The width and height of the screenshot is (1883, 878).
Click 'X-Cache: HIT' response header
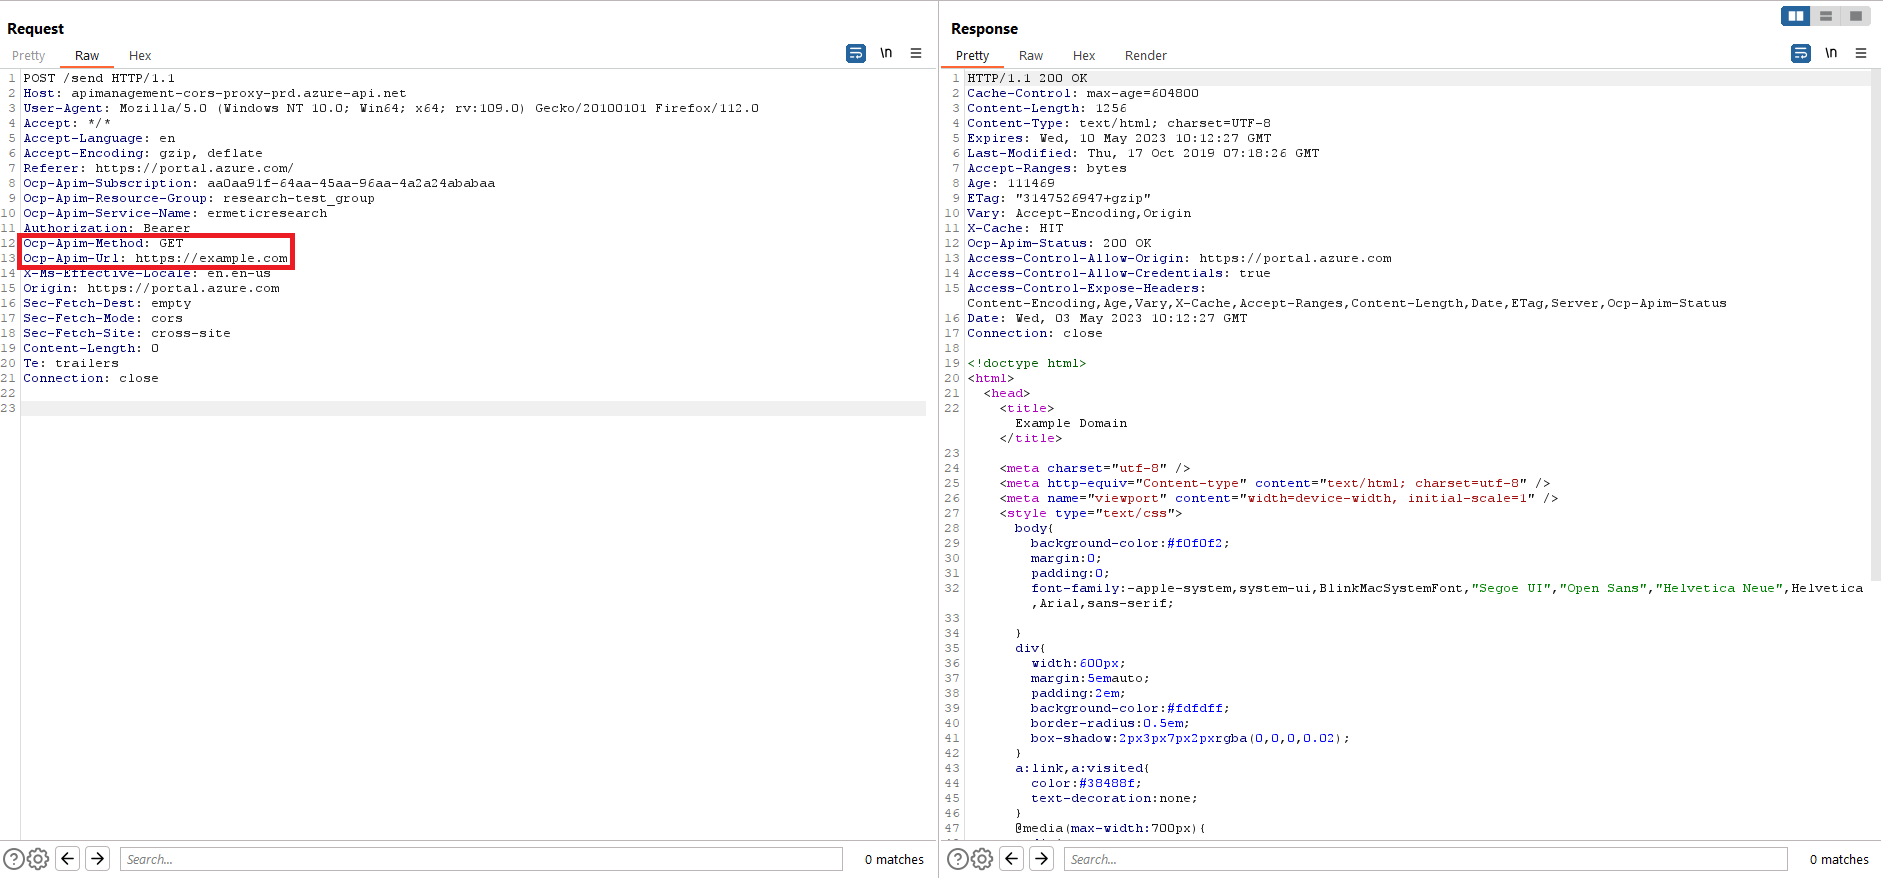point(1015,228)
